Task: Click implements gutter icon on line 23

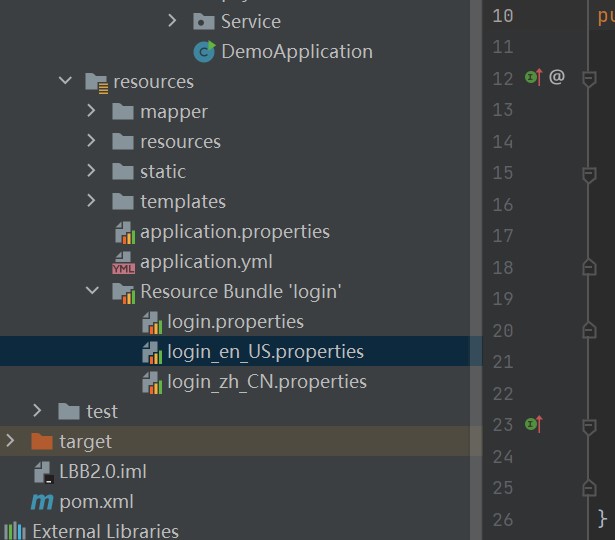Action: point(534,424)
